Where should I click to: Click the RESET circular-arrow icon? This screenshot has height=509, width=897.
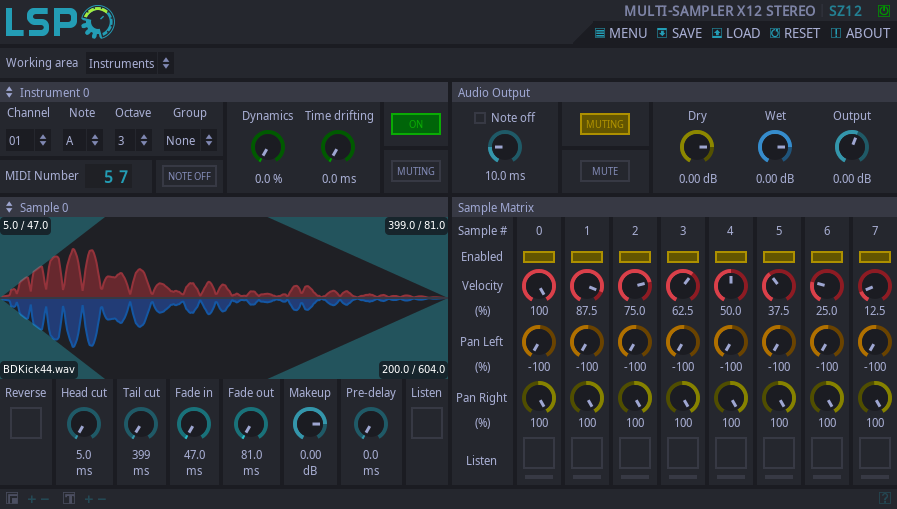click(775, 33)
